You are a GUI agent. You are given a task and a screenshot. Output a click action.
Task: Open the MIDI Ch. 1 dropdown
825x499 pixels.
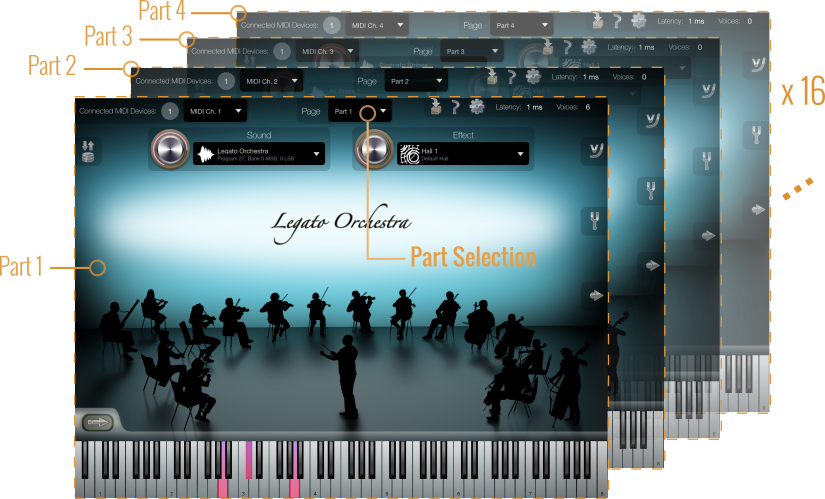pos(215,111)
